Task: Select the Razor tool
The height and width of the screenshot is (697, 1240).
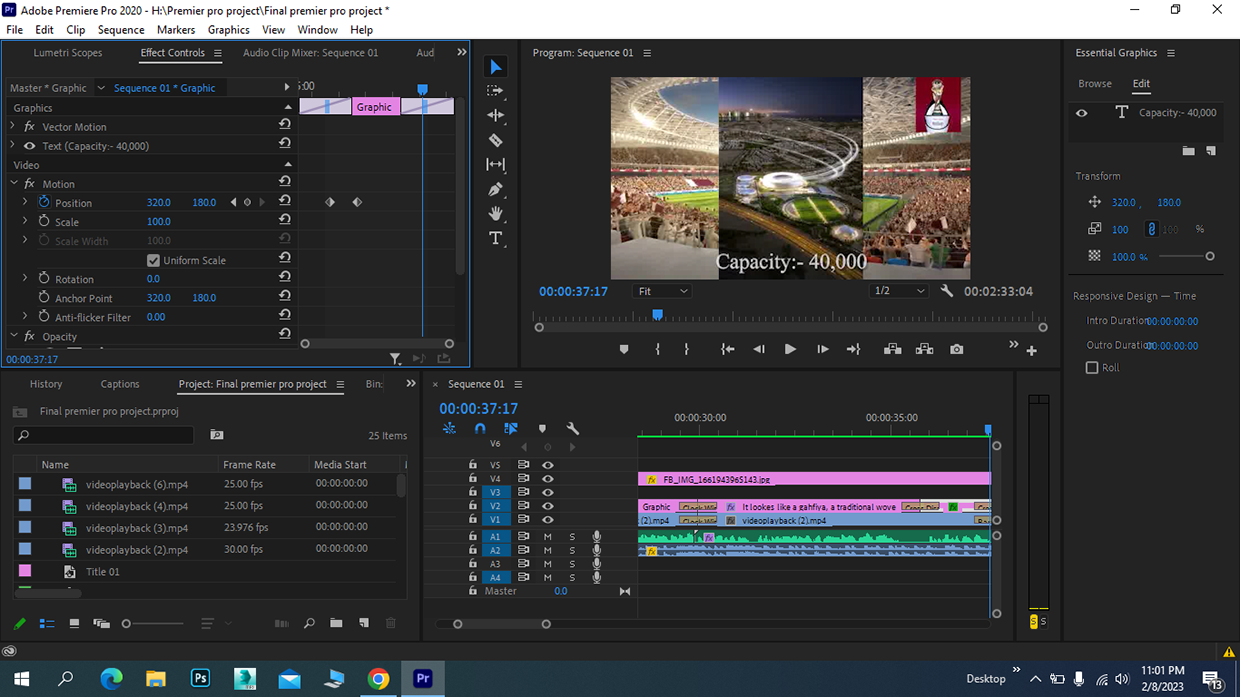Action: pyautogui.click(x=496, y=140)
